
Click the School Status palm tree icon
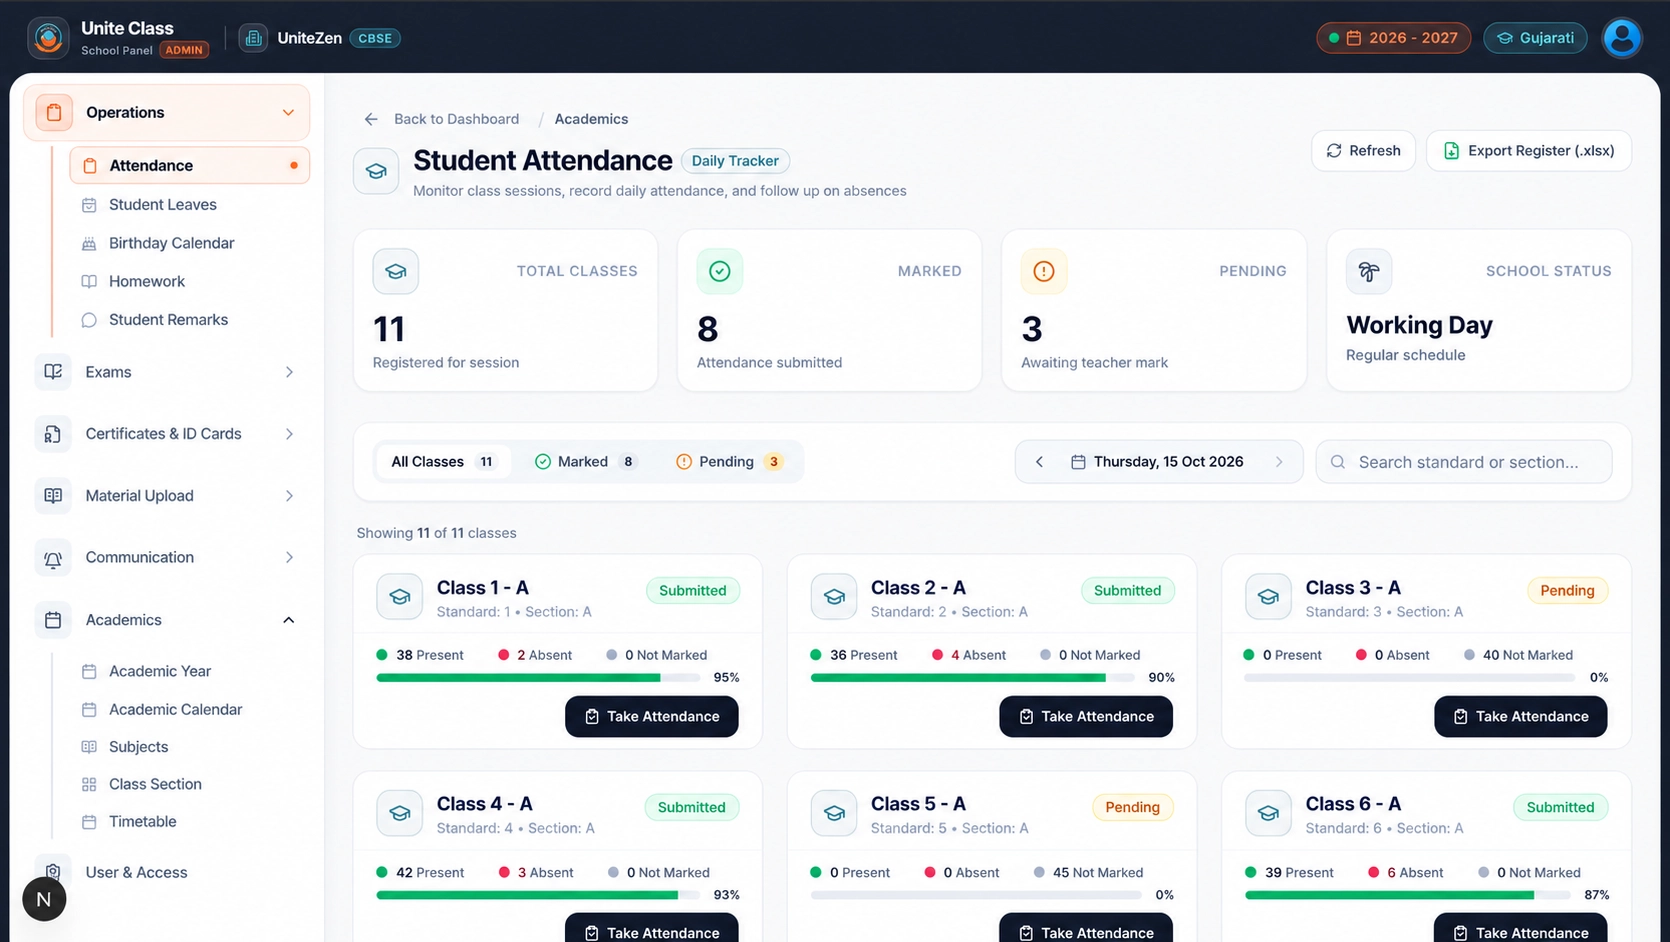tap(1369, 271)
